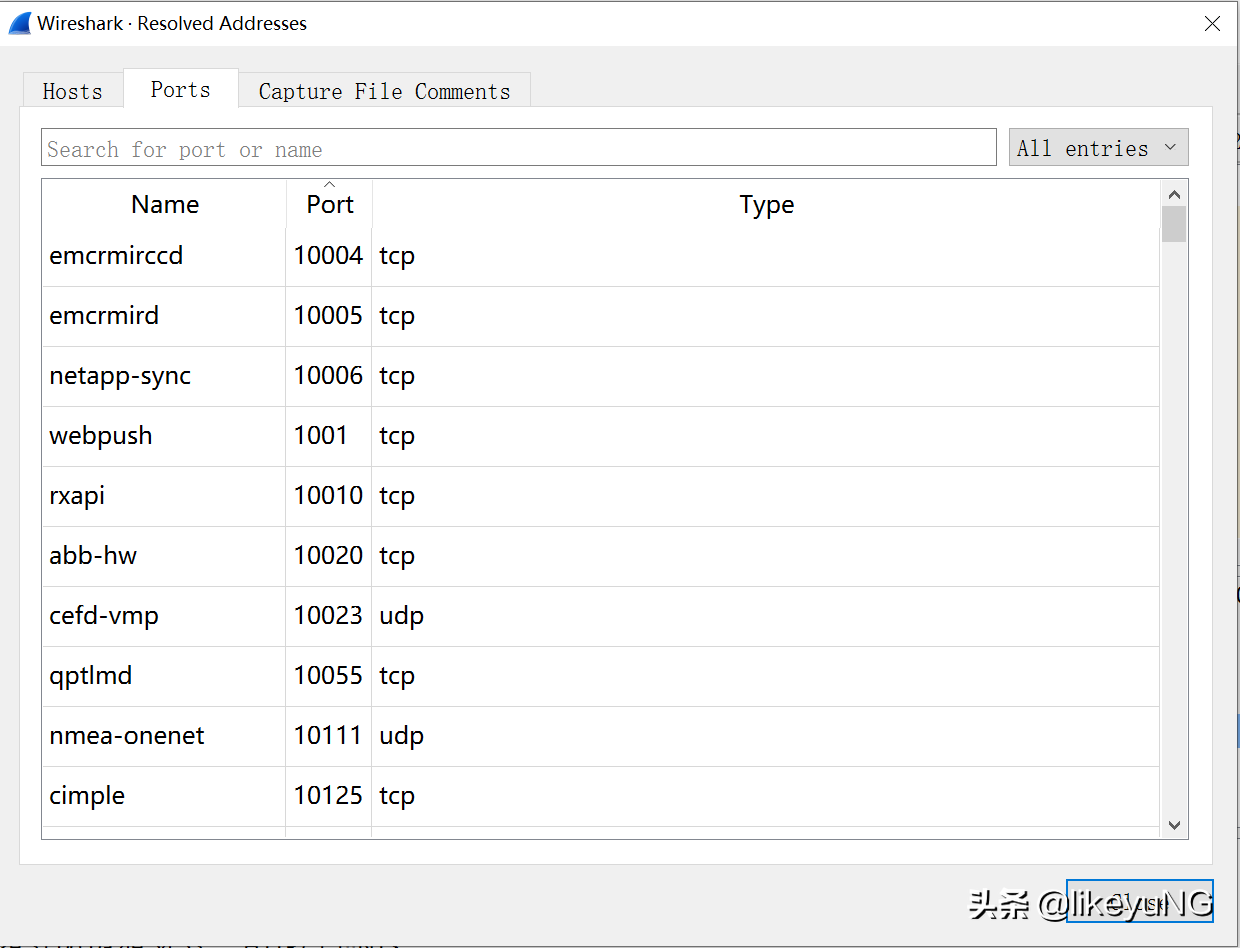This screenshot has height=948, width=1240.
Task: Click port number 10005
Action: point(328,316)
